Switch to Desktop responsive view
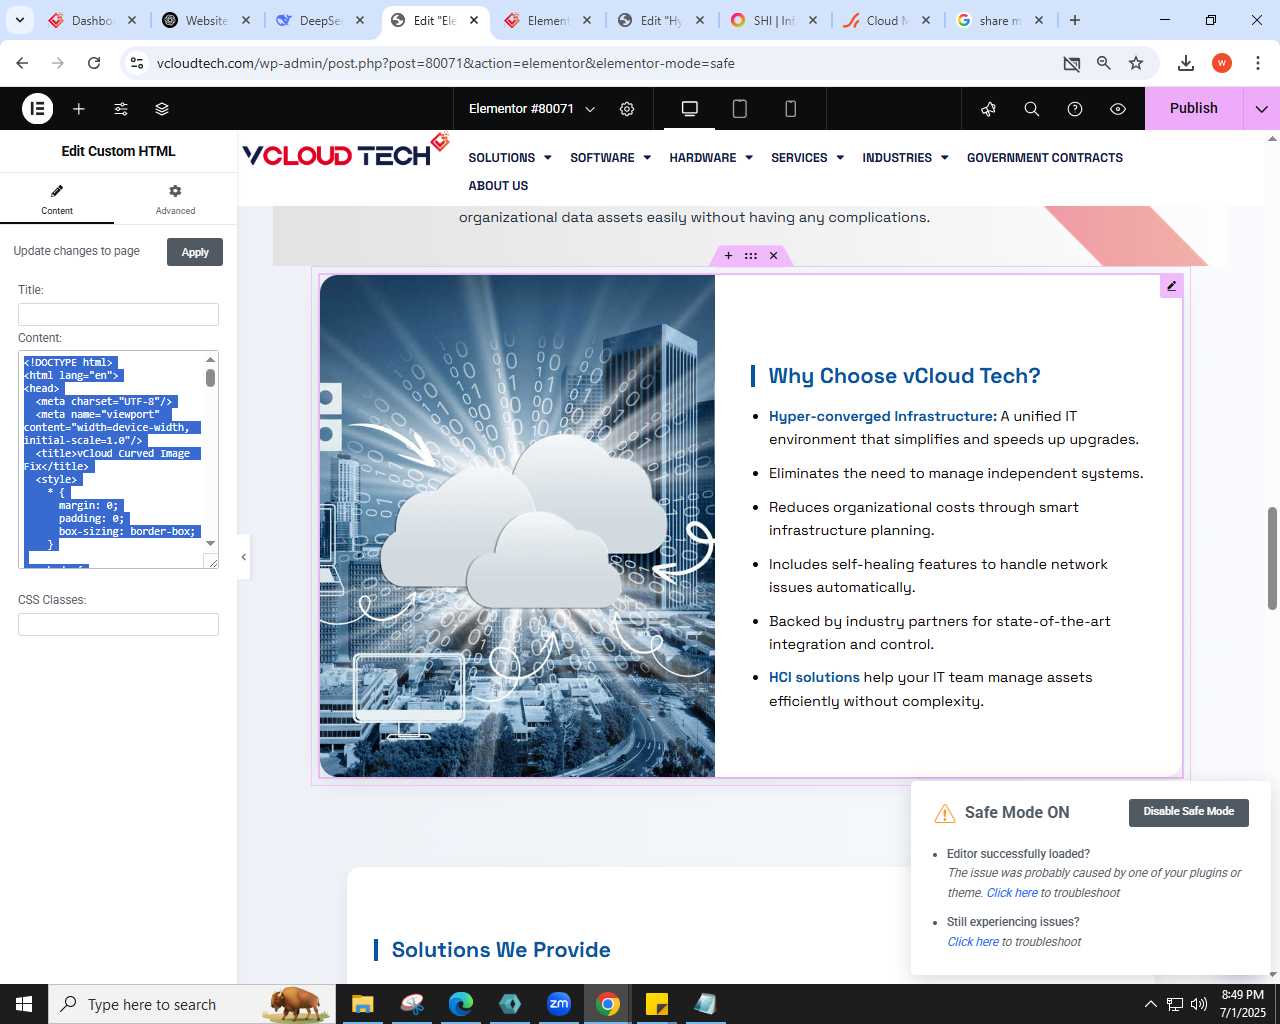The image size is (1280, 1024). pyautogui.click(x=690, y=109)
